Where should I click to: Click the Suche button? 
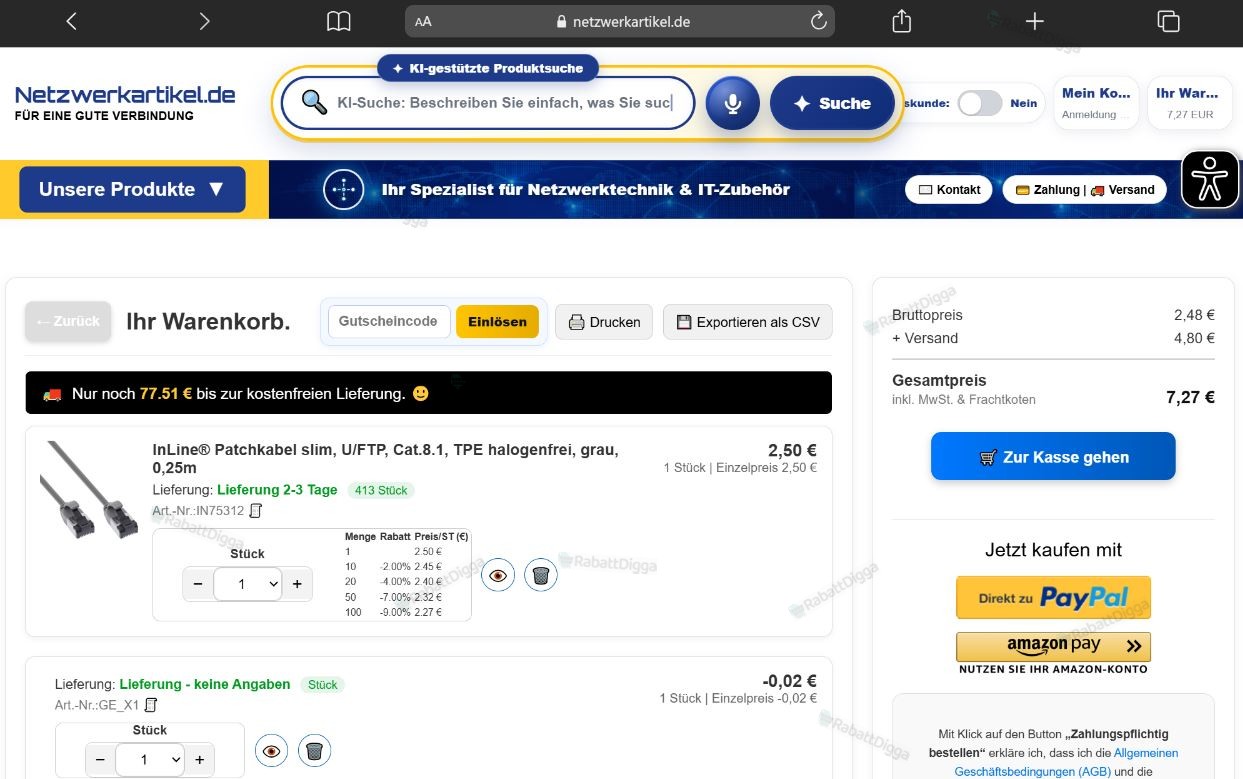coord(832,103)
